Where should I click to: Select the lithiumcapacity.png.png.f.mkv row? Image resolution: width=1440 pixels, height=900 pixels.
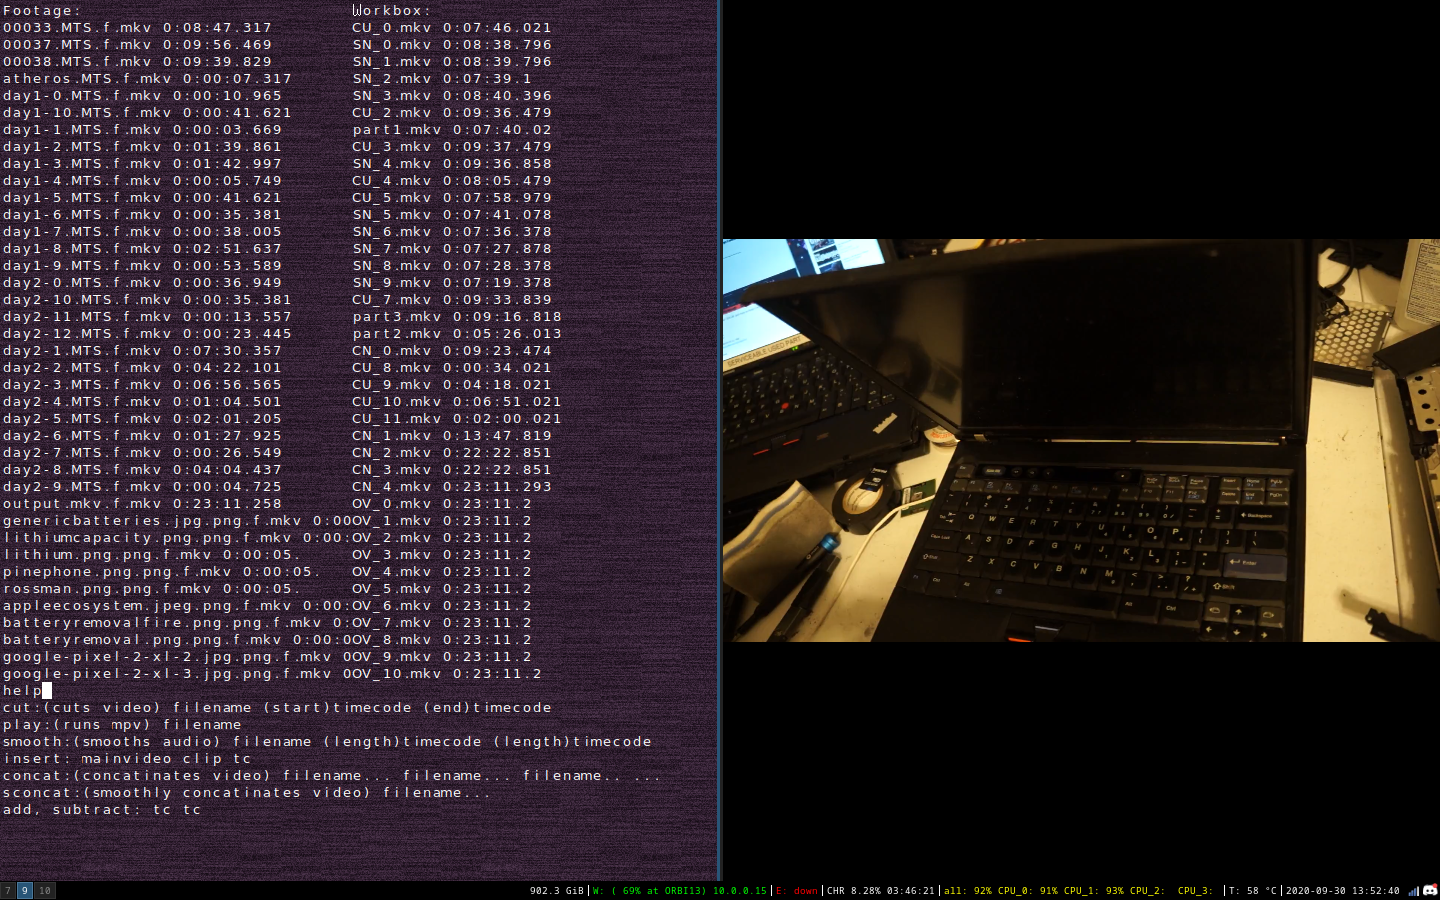[176, 538]
